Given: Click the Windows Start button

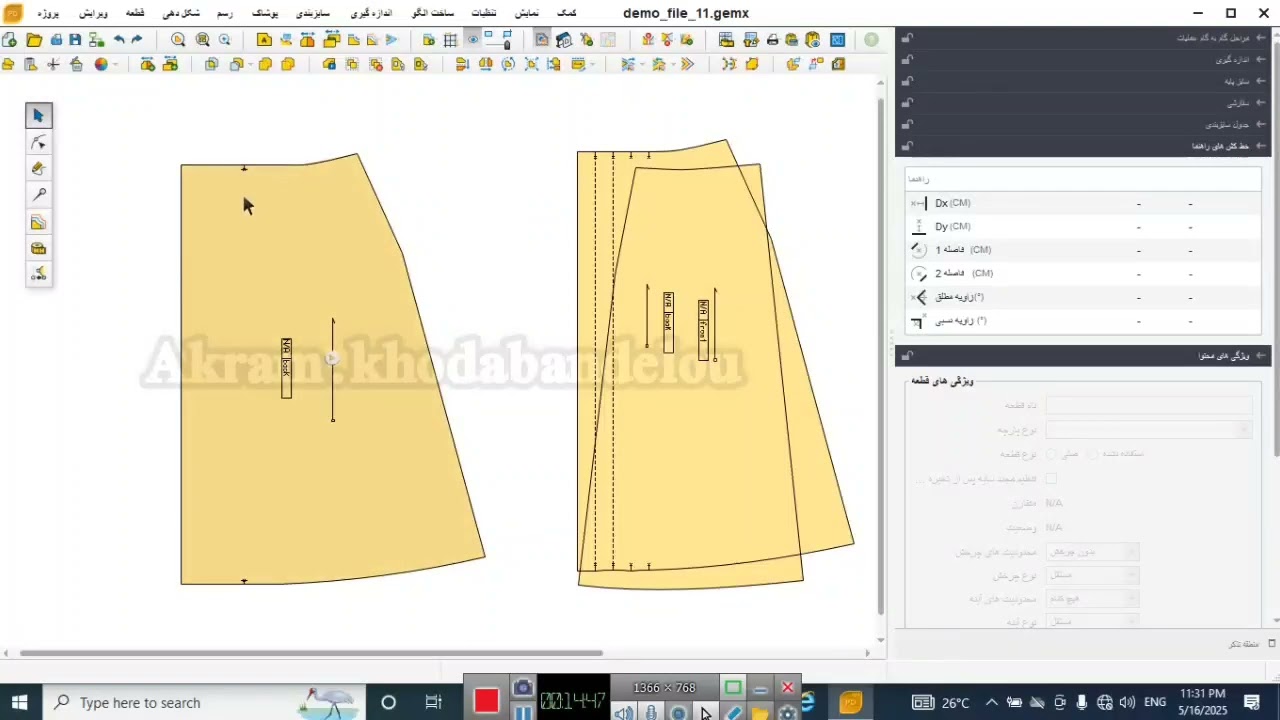Looking at the screenshot, I should (x=19, y=702).
